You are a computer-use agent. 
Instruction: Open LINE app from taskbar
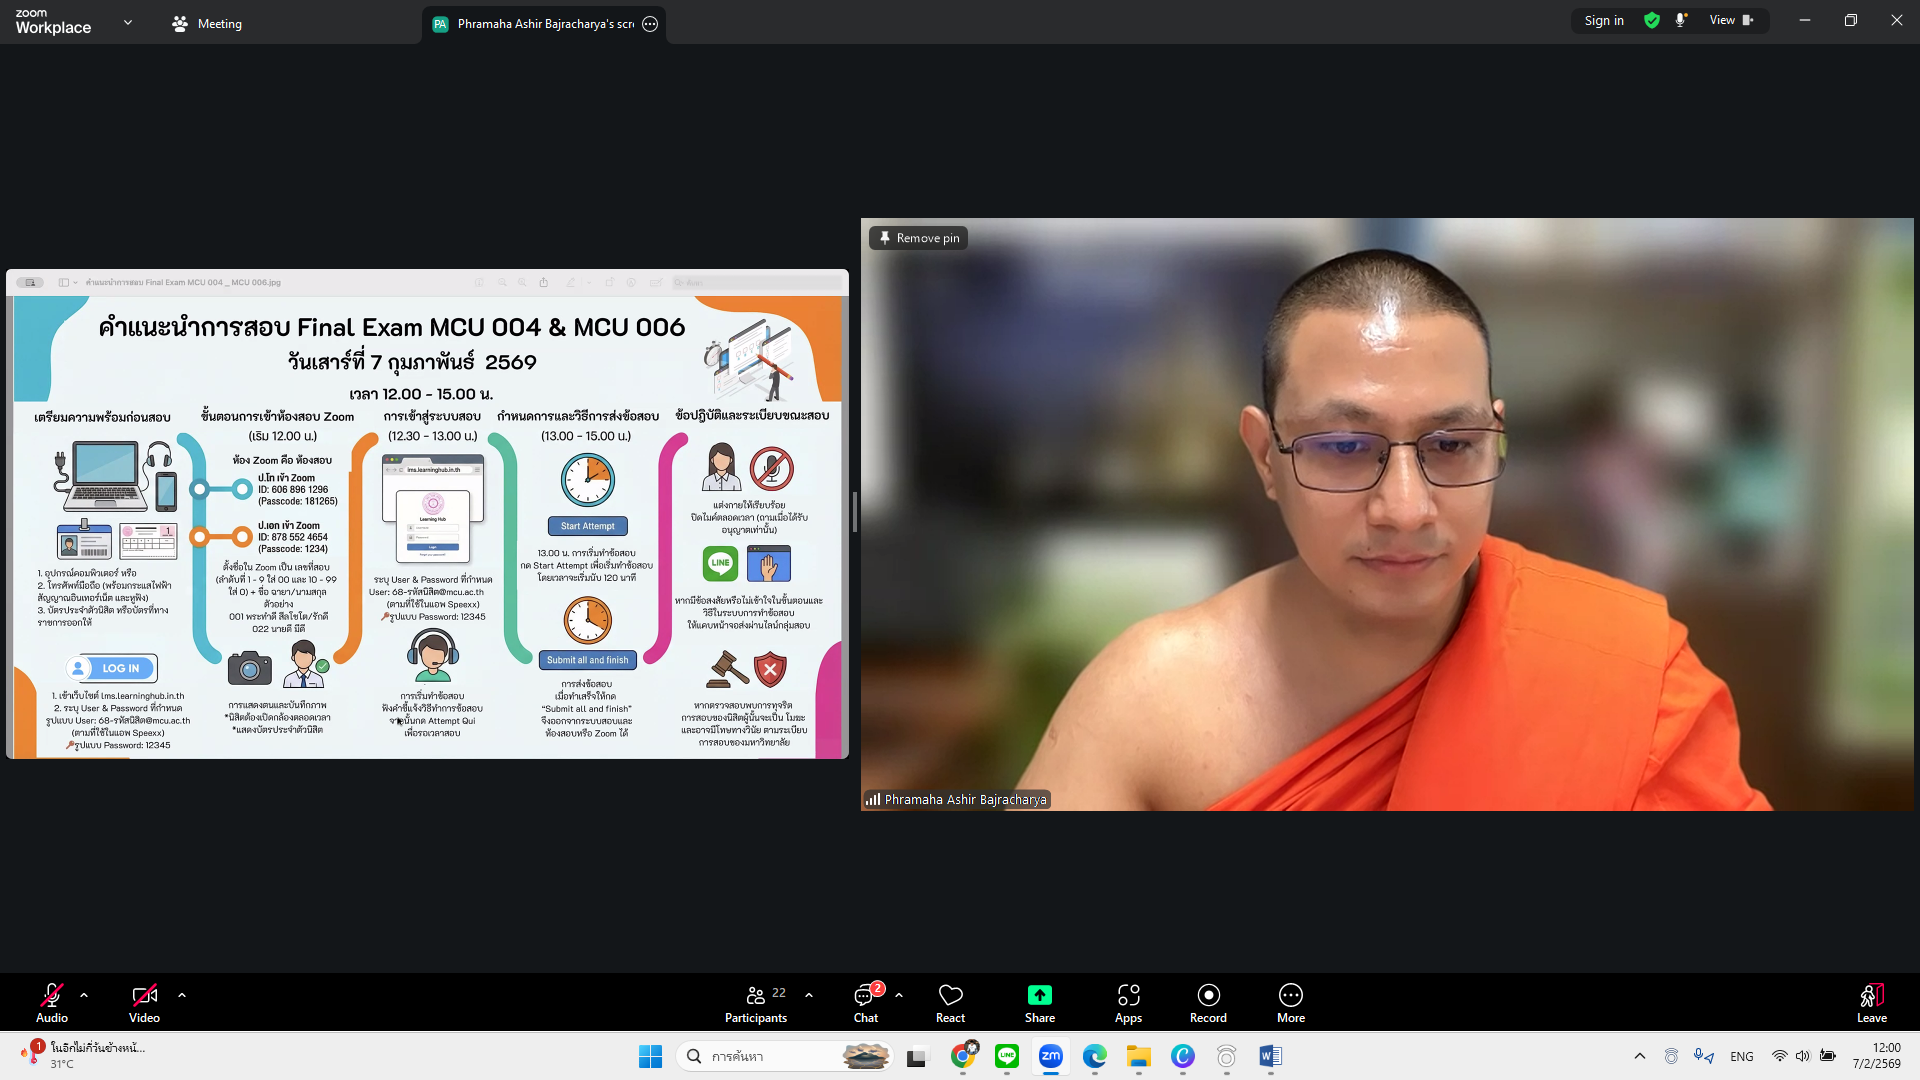click(x=1007, y=1056)
